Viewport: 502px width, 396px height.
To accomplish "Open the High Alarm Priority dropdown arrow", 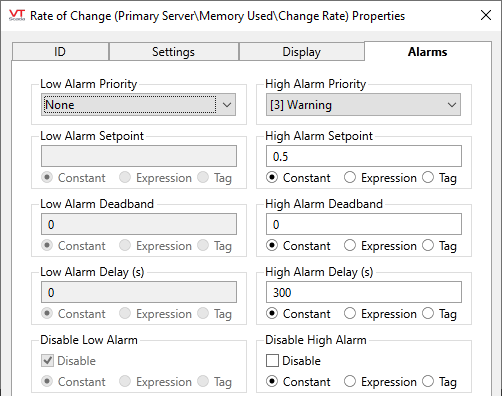I will click(452, 105).
